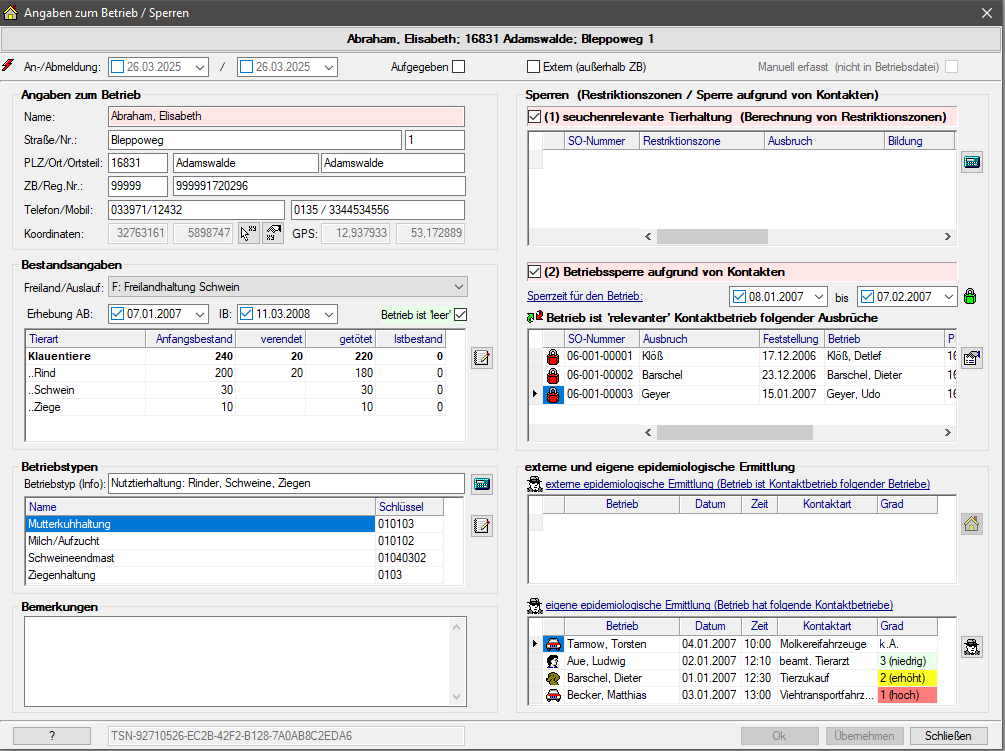Click the Kontaktart header in eigene Ermittlung table
This screenshot has width=1005, height=751.
[x=827, y=626]
